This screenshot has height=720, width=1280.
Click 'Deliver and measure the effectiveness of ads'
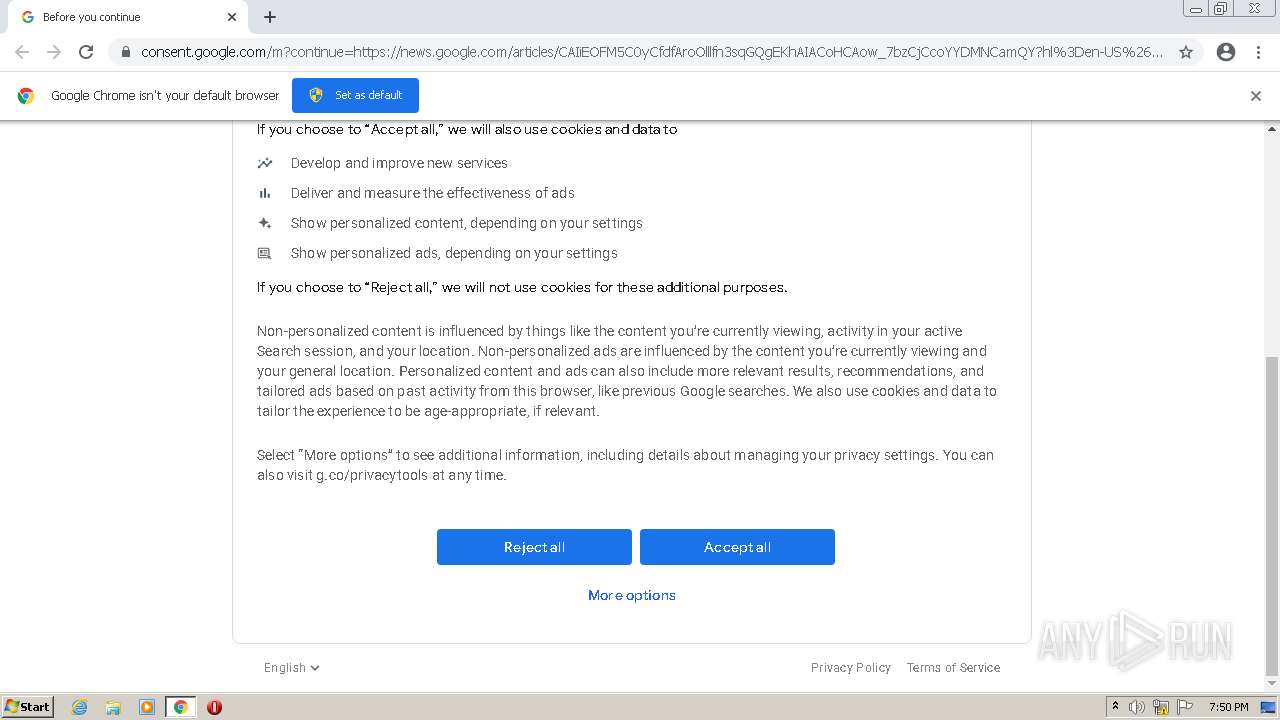coord(433,193)
